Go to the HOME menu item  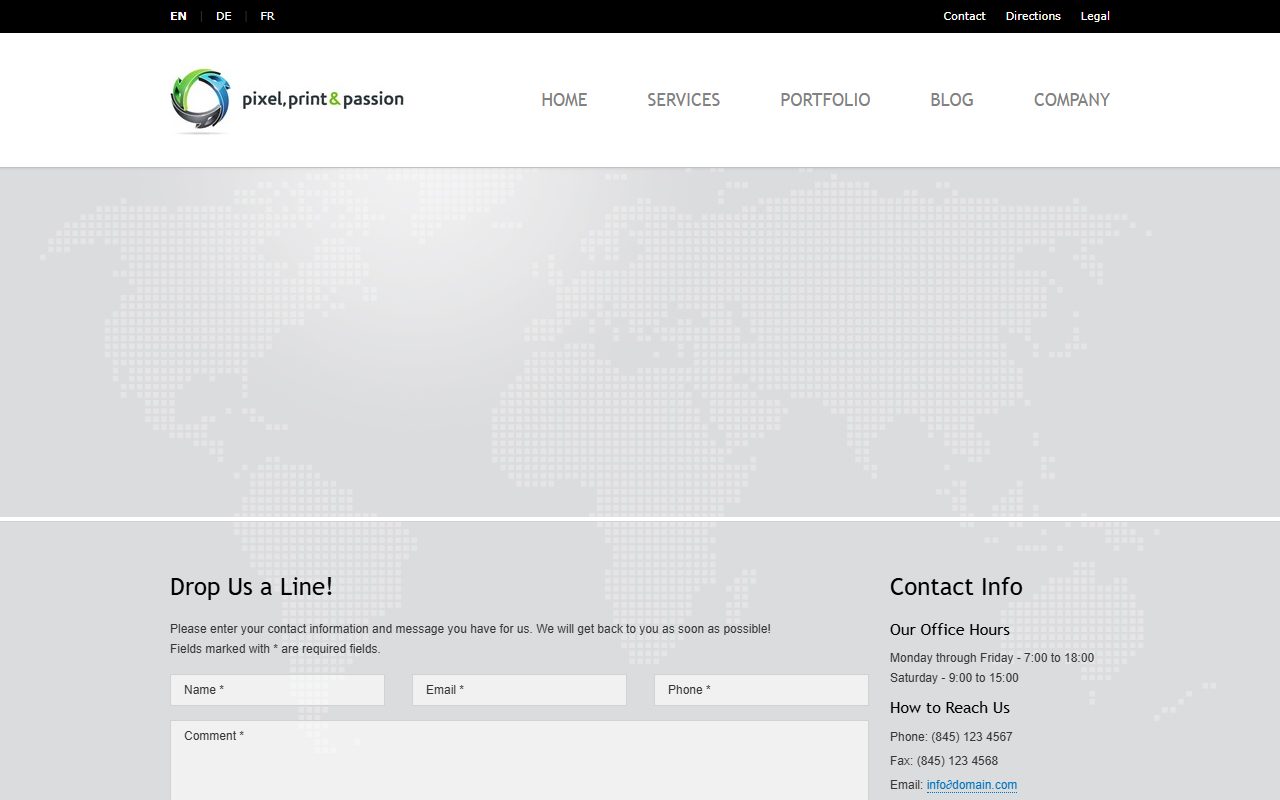(564, 100)
